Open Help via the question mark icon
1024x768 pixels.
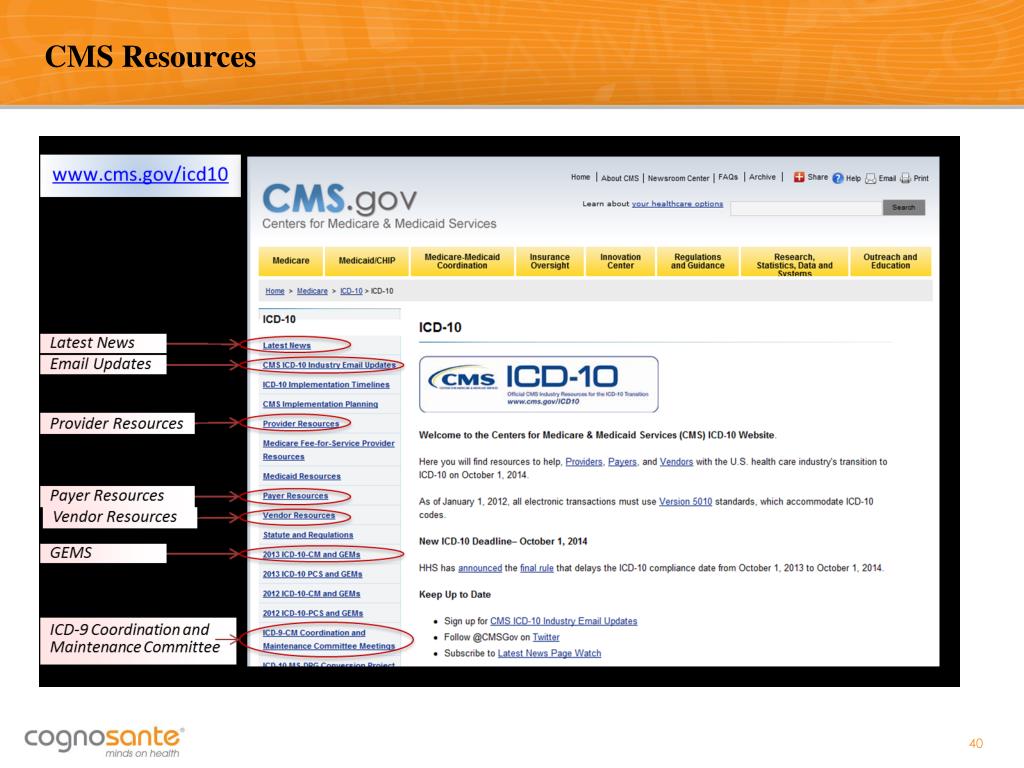(x=838, y=177)
